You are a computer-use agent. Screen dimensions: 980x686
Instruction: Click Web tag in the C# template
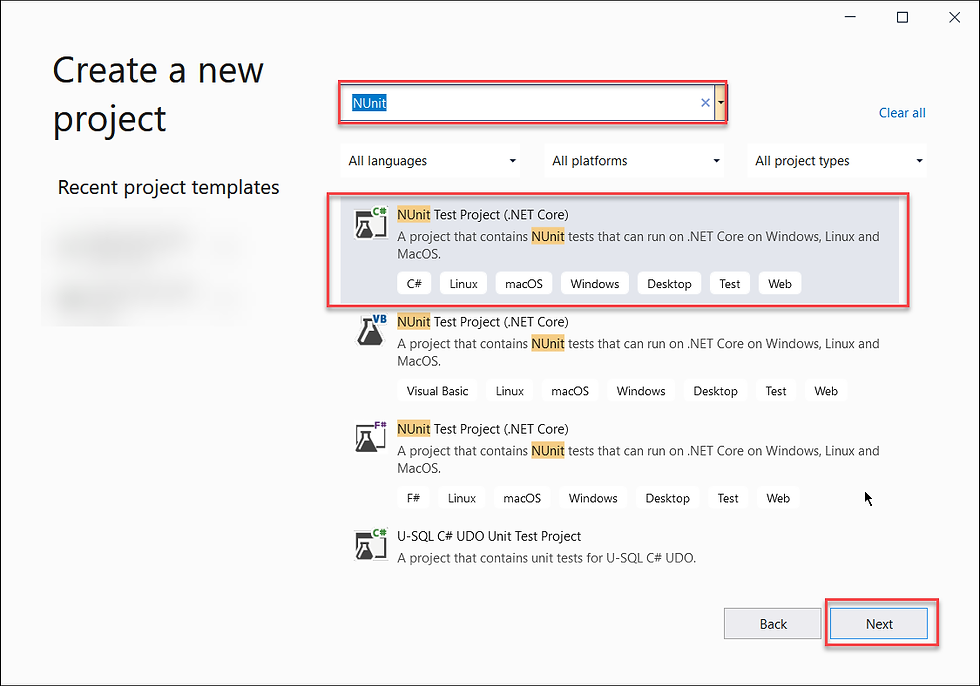tap(779, 284)
